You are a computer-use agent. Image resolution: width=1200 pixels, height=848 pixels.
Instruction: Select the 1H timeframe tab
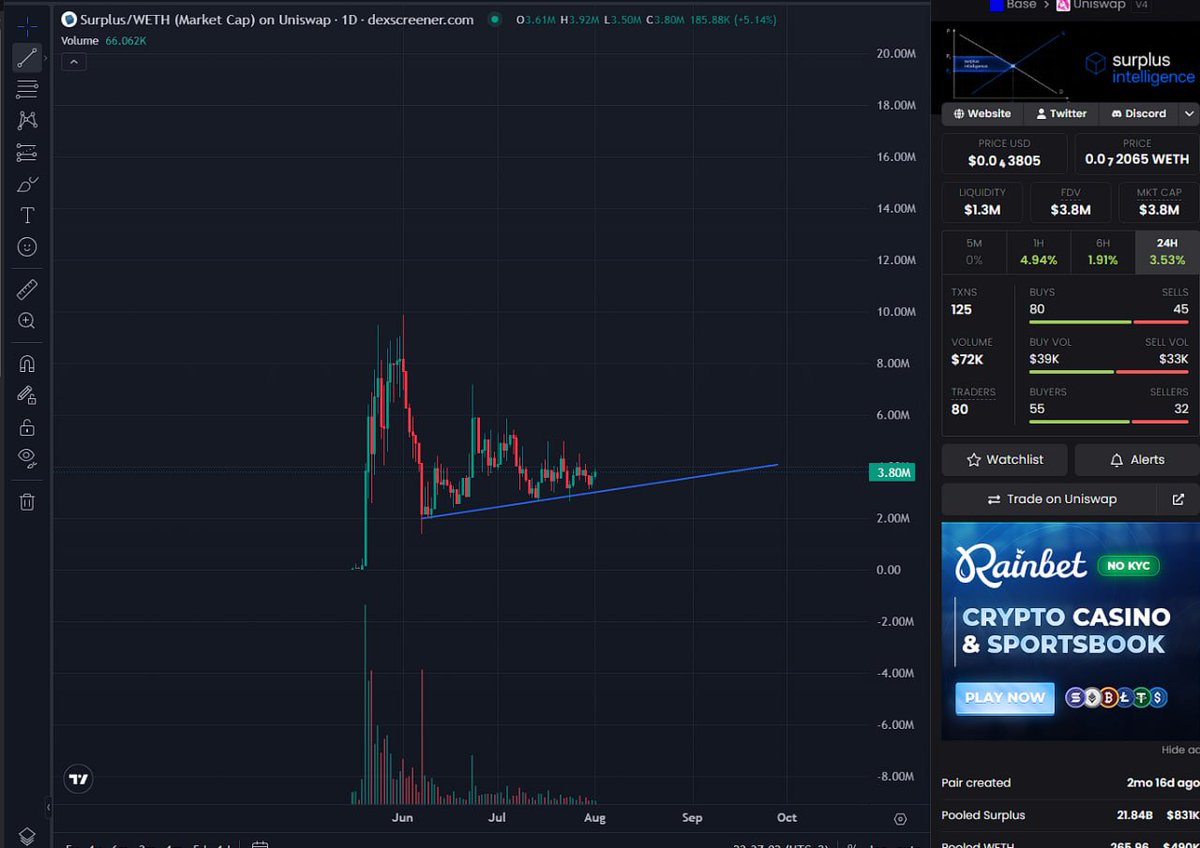1038,252
